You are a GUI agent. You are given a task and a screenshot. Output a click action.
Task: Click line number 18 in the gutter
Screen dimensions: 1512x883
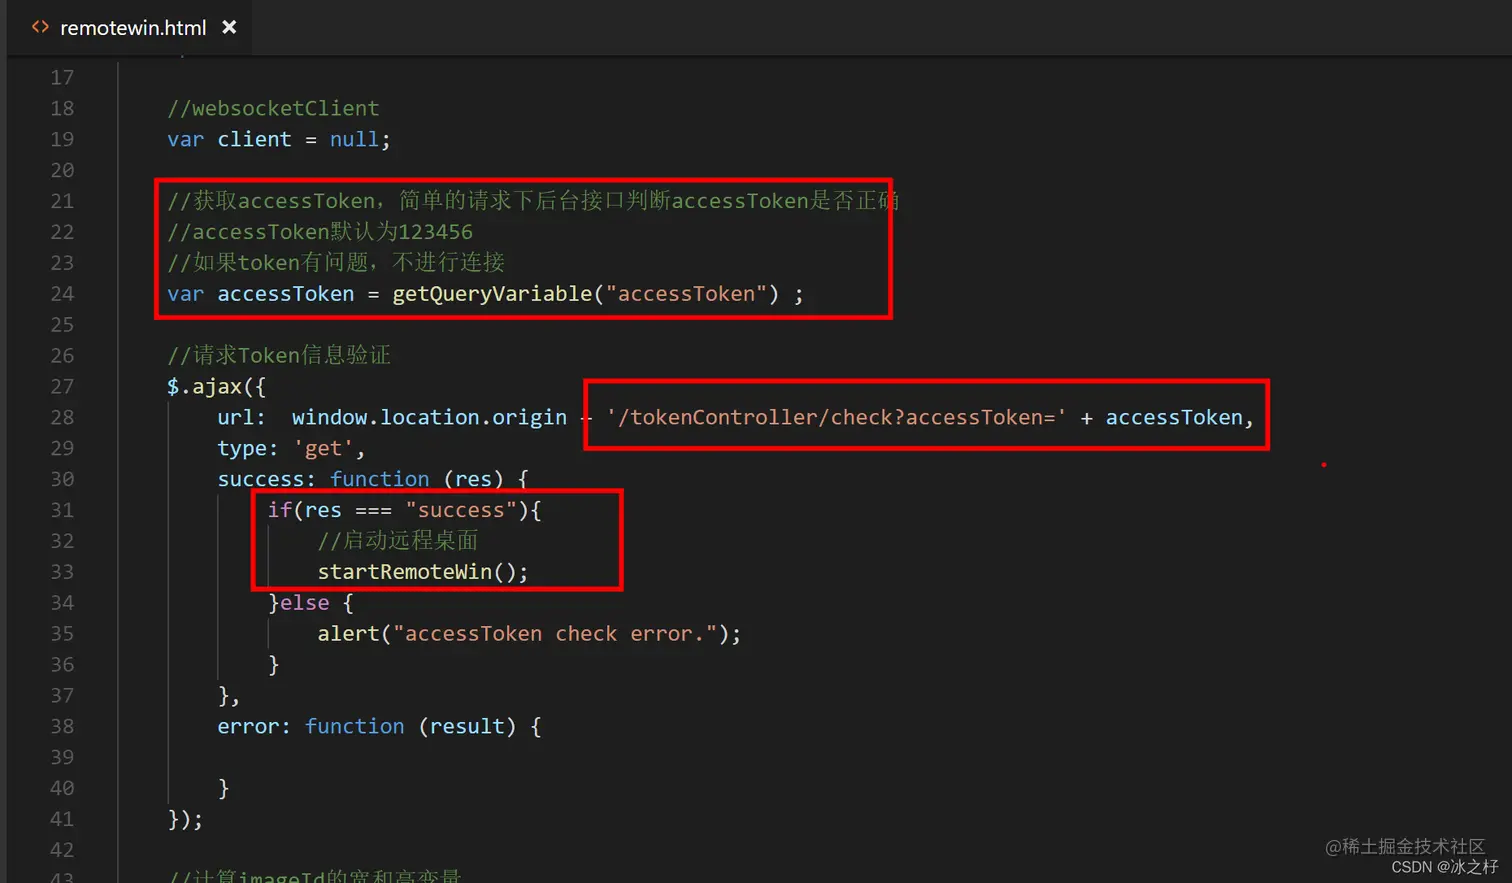tap(62, 108)
